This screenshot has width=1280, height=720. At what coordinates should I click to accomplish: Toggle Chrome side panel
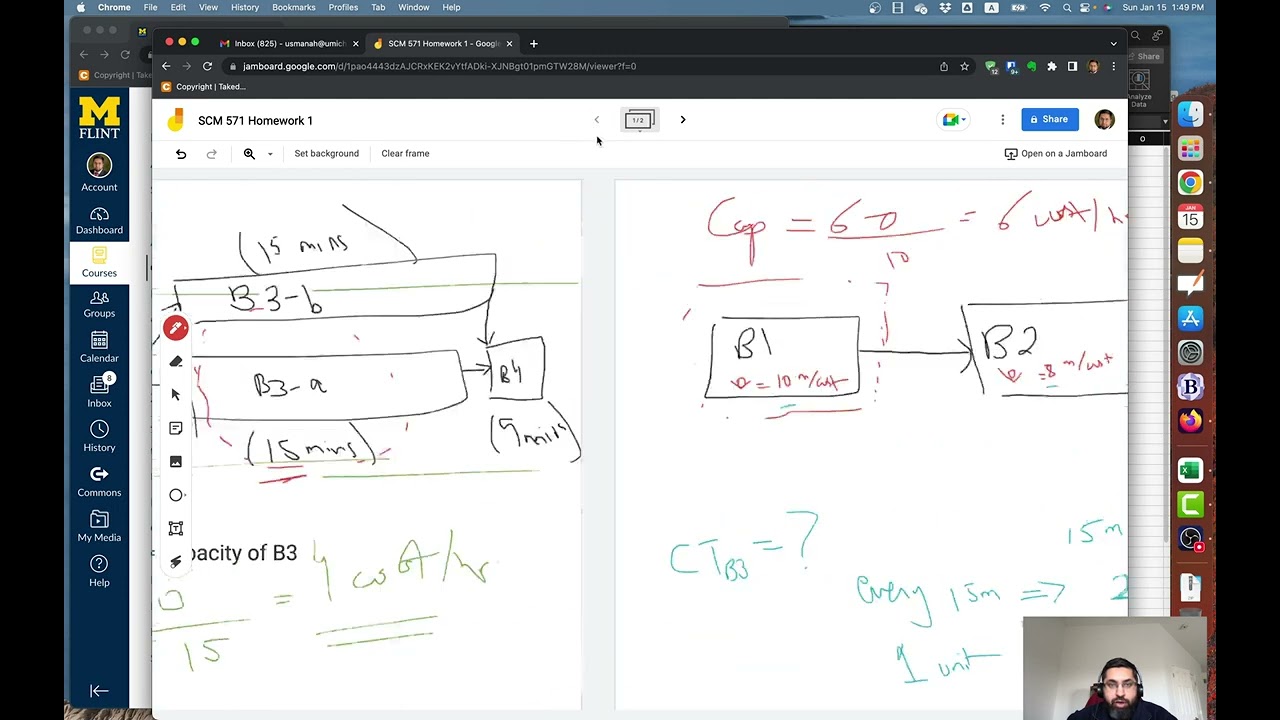[x=1072, y=66]
